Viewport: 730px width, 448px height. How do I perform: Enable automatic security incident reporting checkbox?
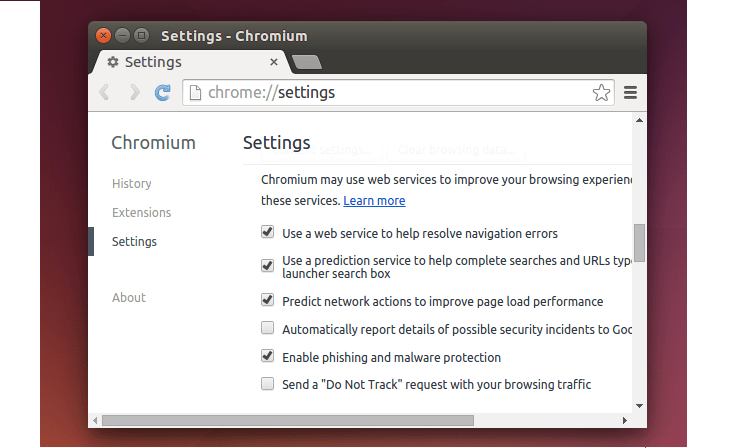(x=267, y=328)
